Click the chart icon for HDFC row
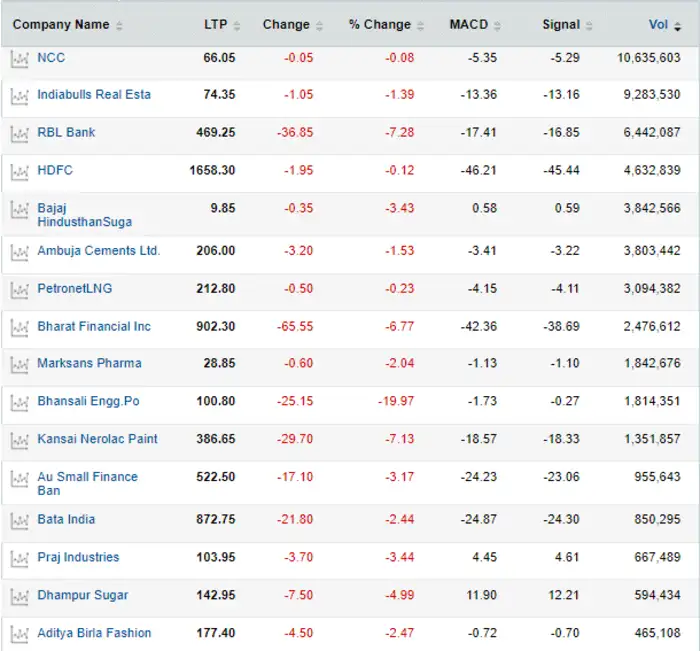The width and height of the screenshot is (700, 651). click(x=19, y=172)
